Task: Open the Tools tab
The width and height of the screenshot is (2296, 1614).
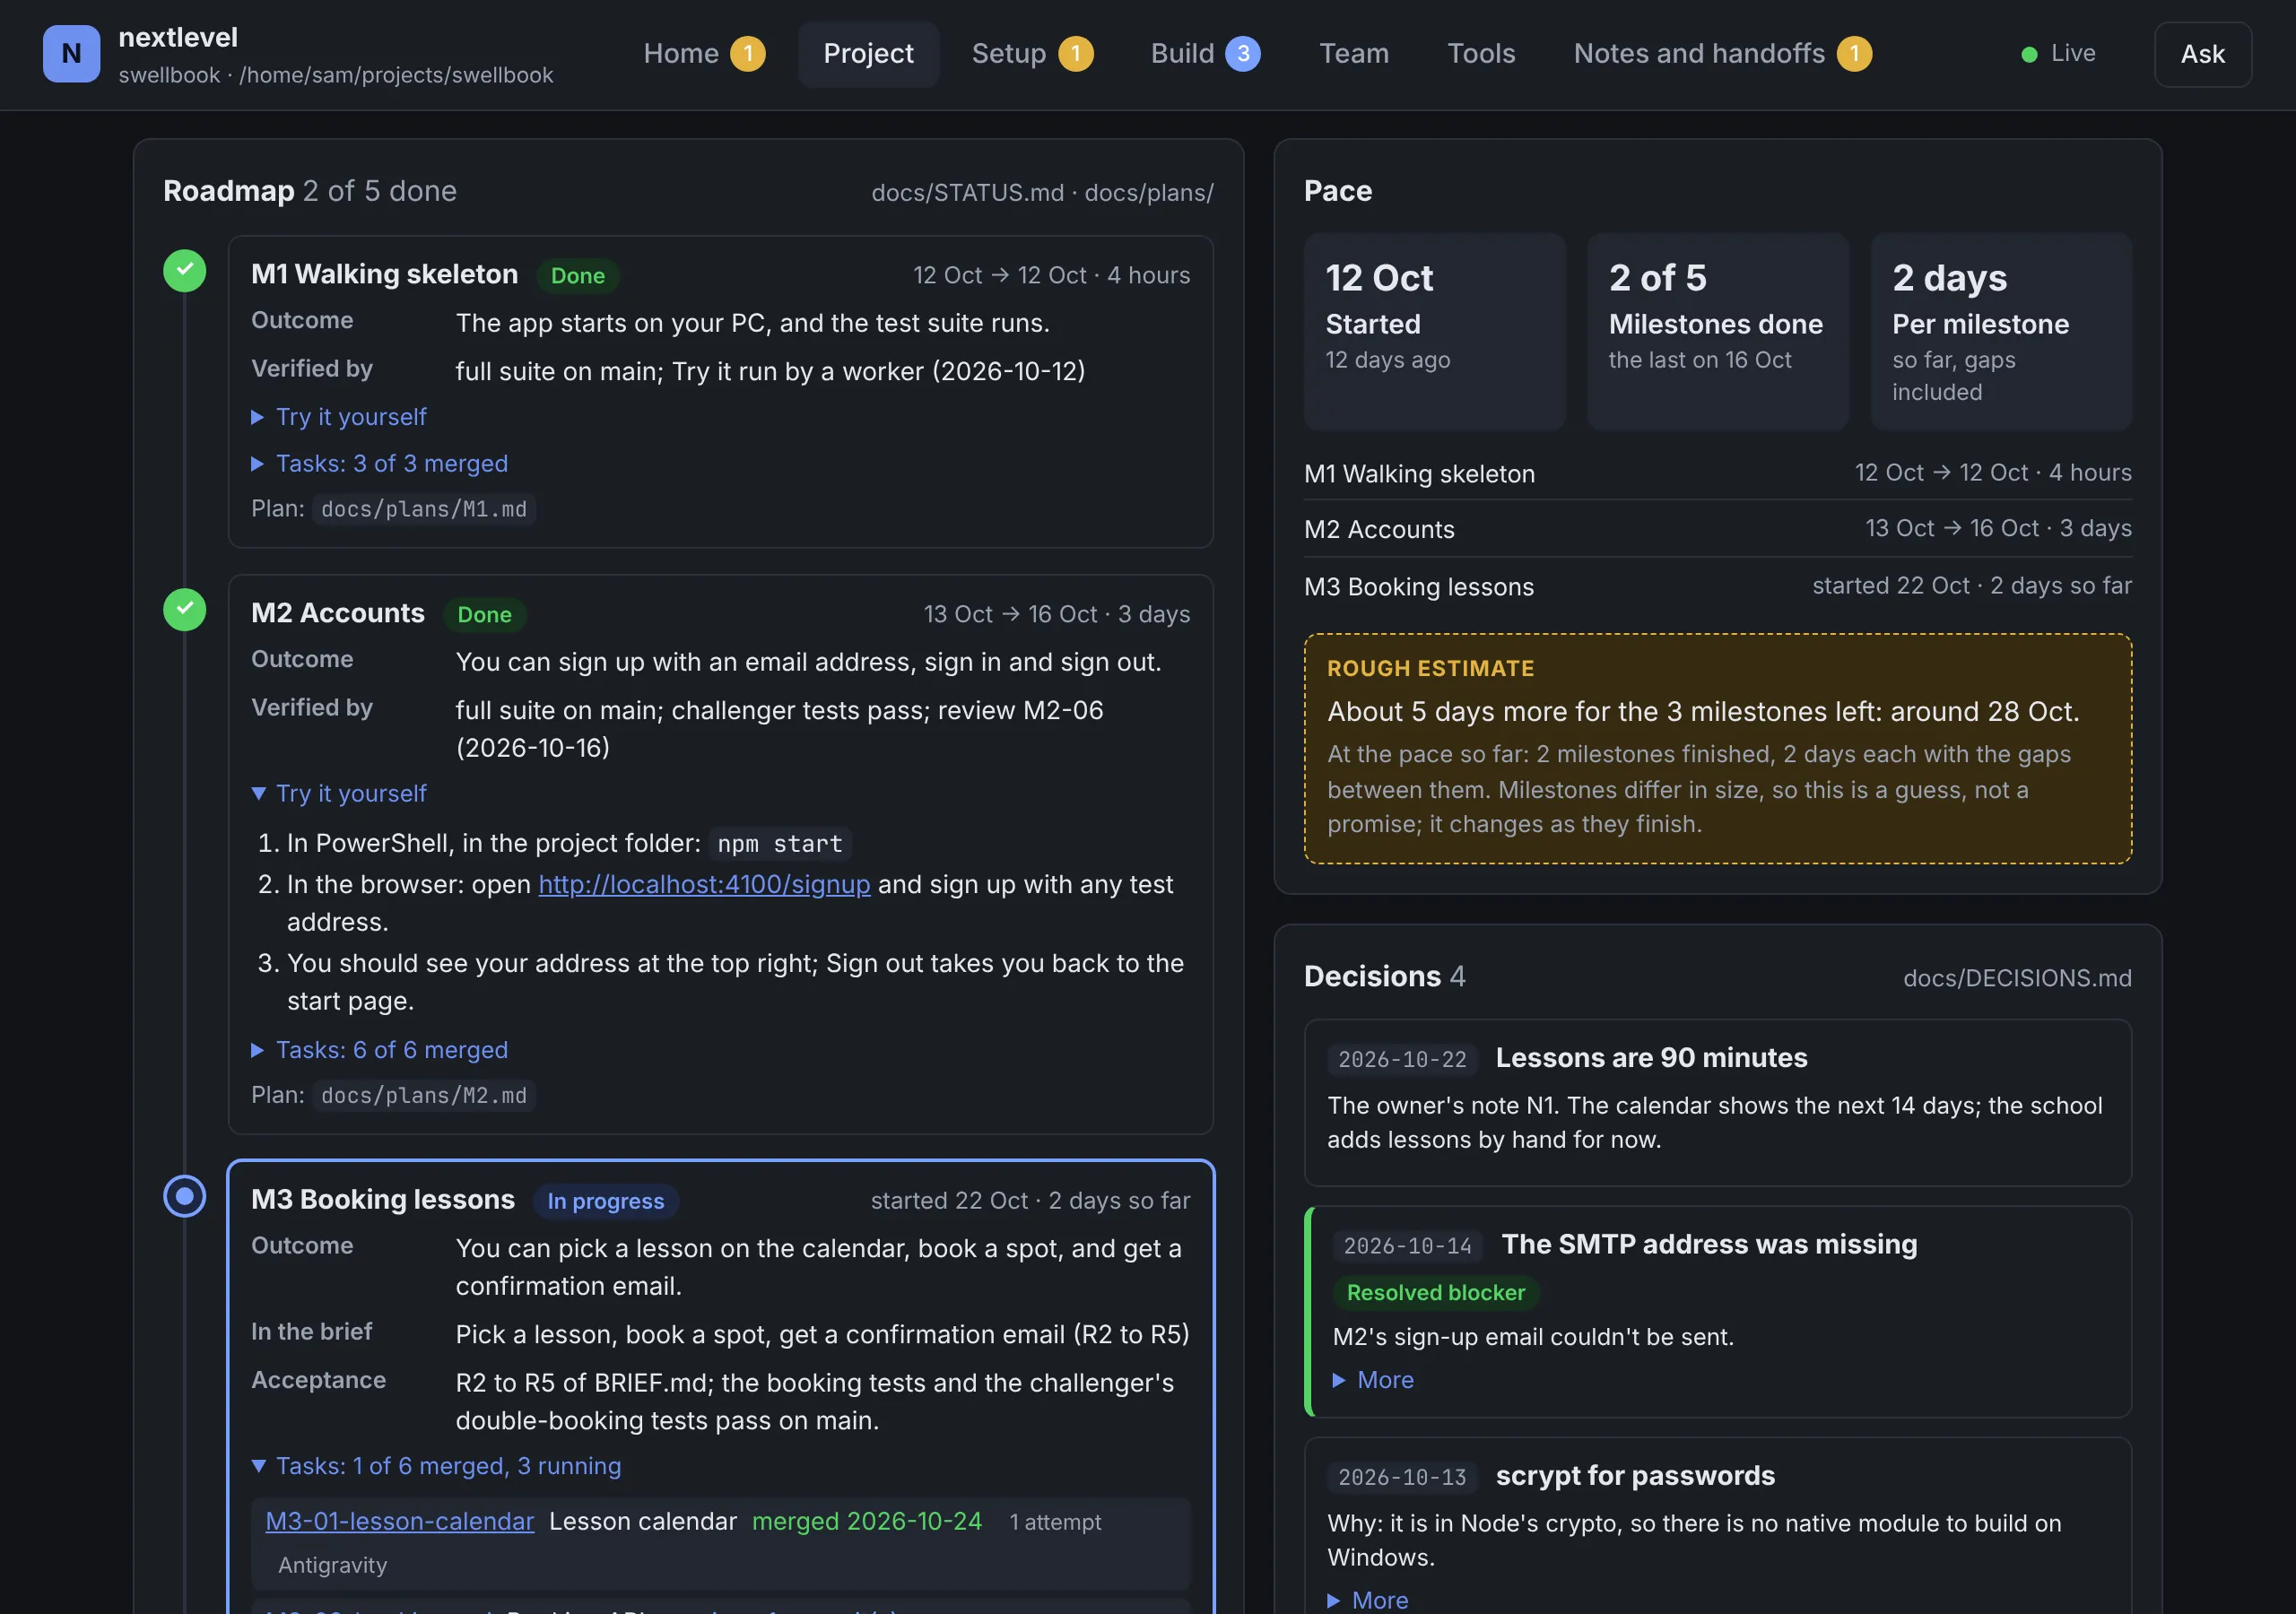Action: click(x=1481, y=54)
